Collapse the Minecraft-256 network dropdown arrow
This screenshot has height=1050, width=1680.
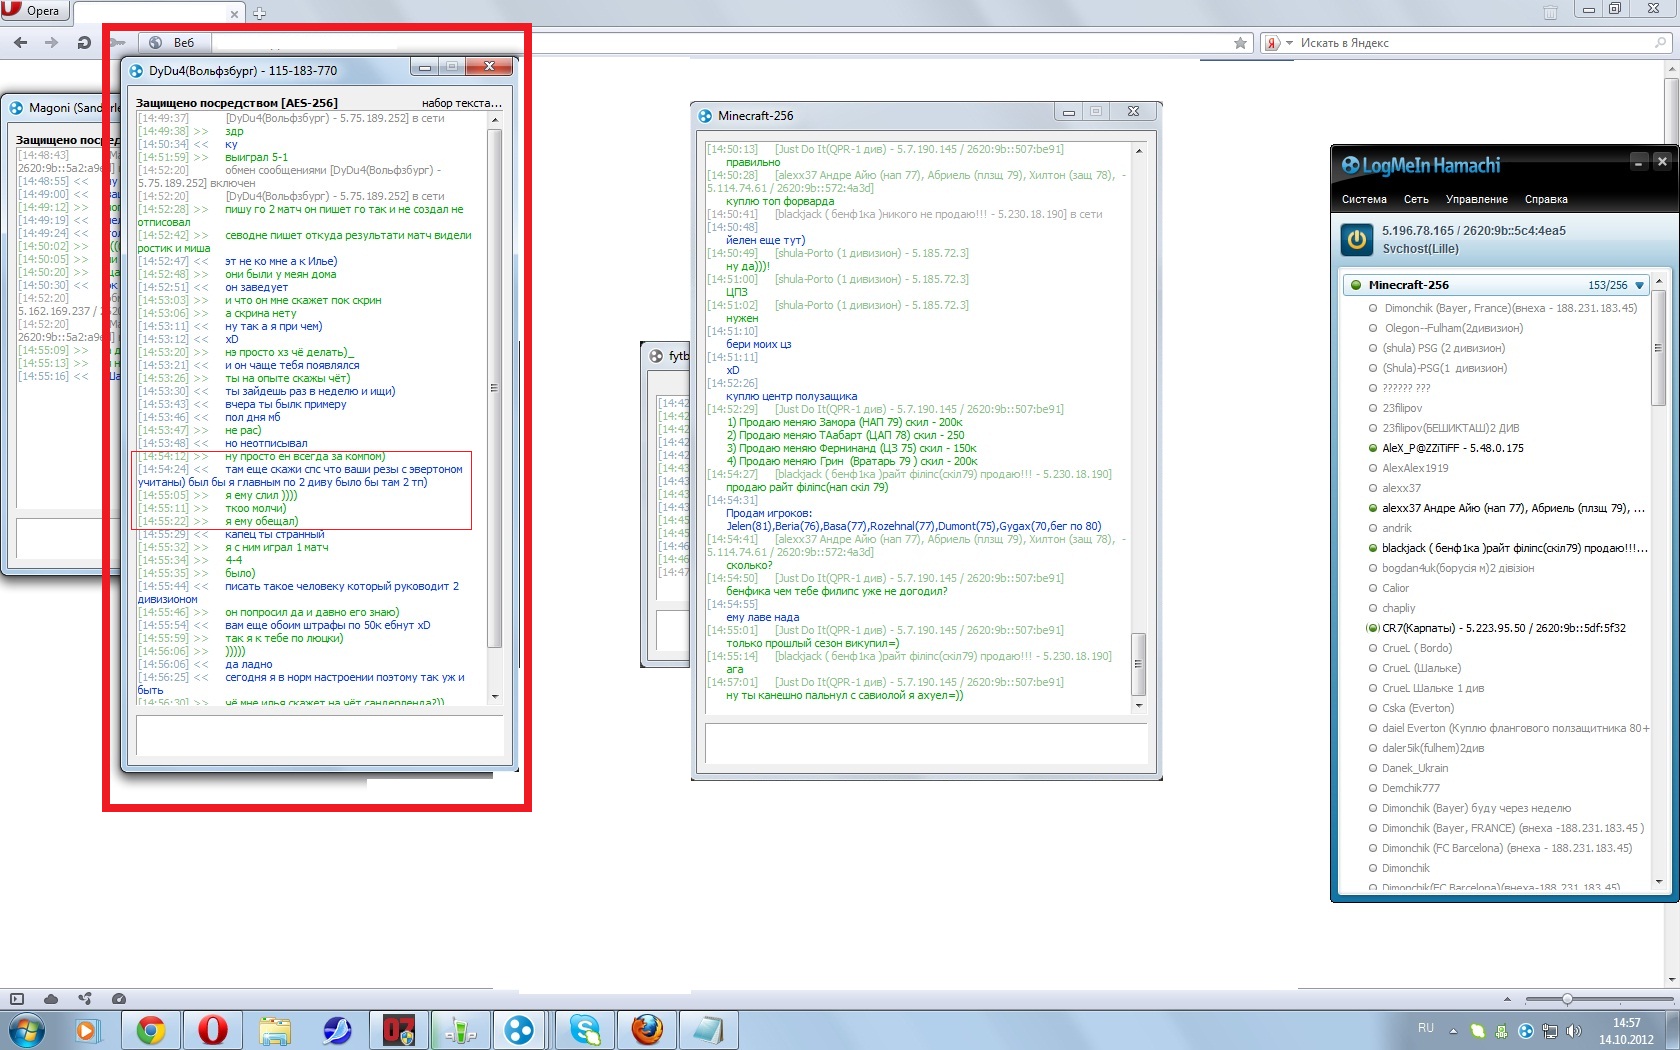(x=1639, y=286)
